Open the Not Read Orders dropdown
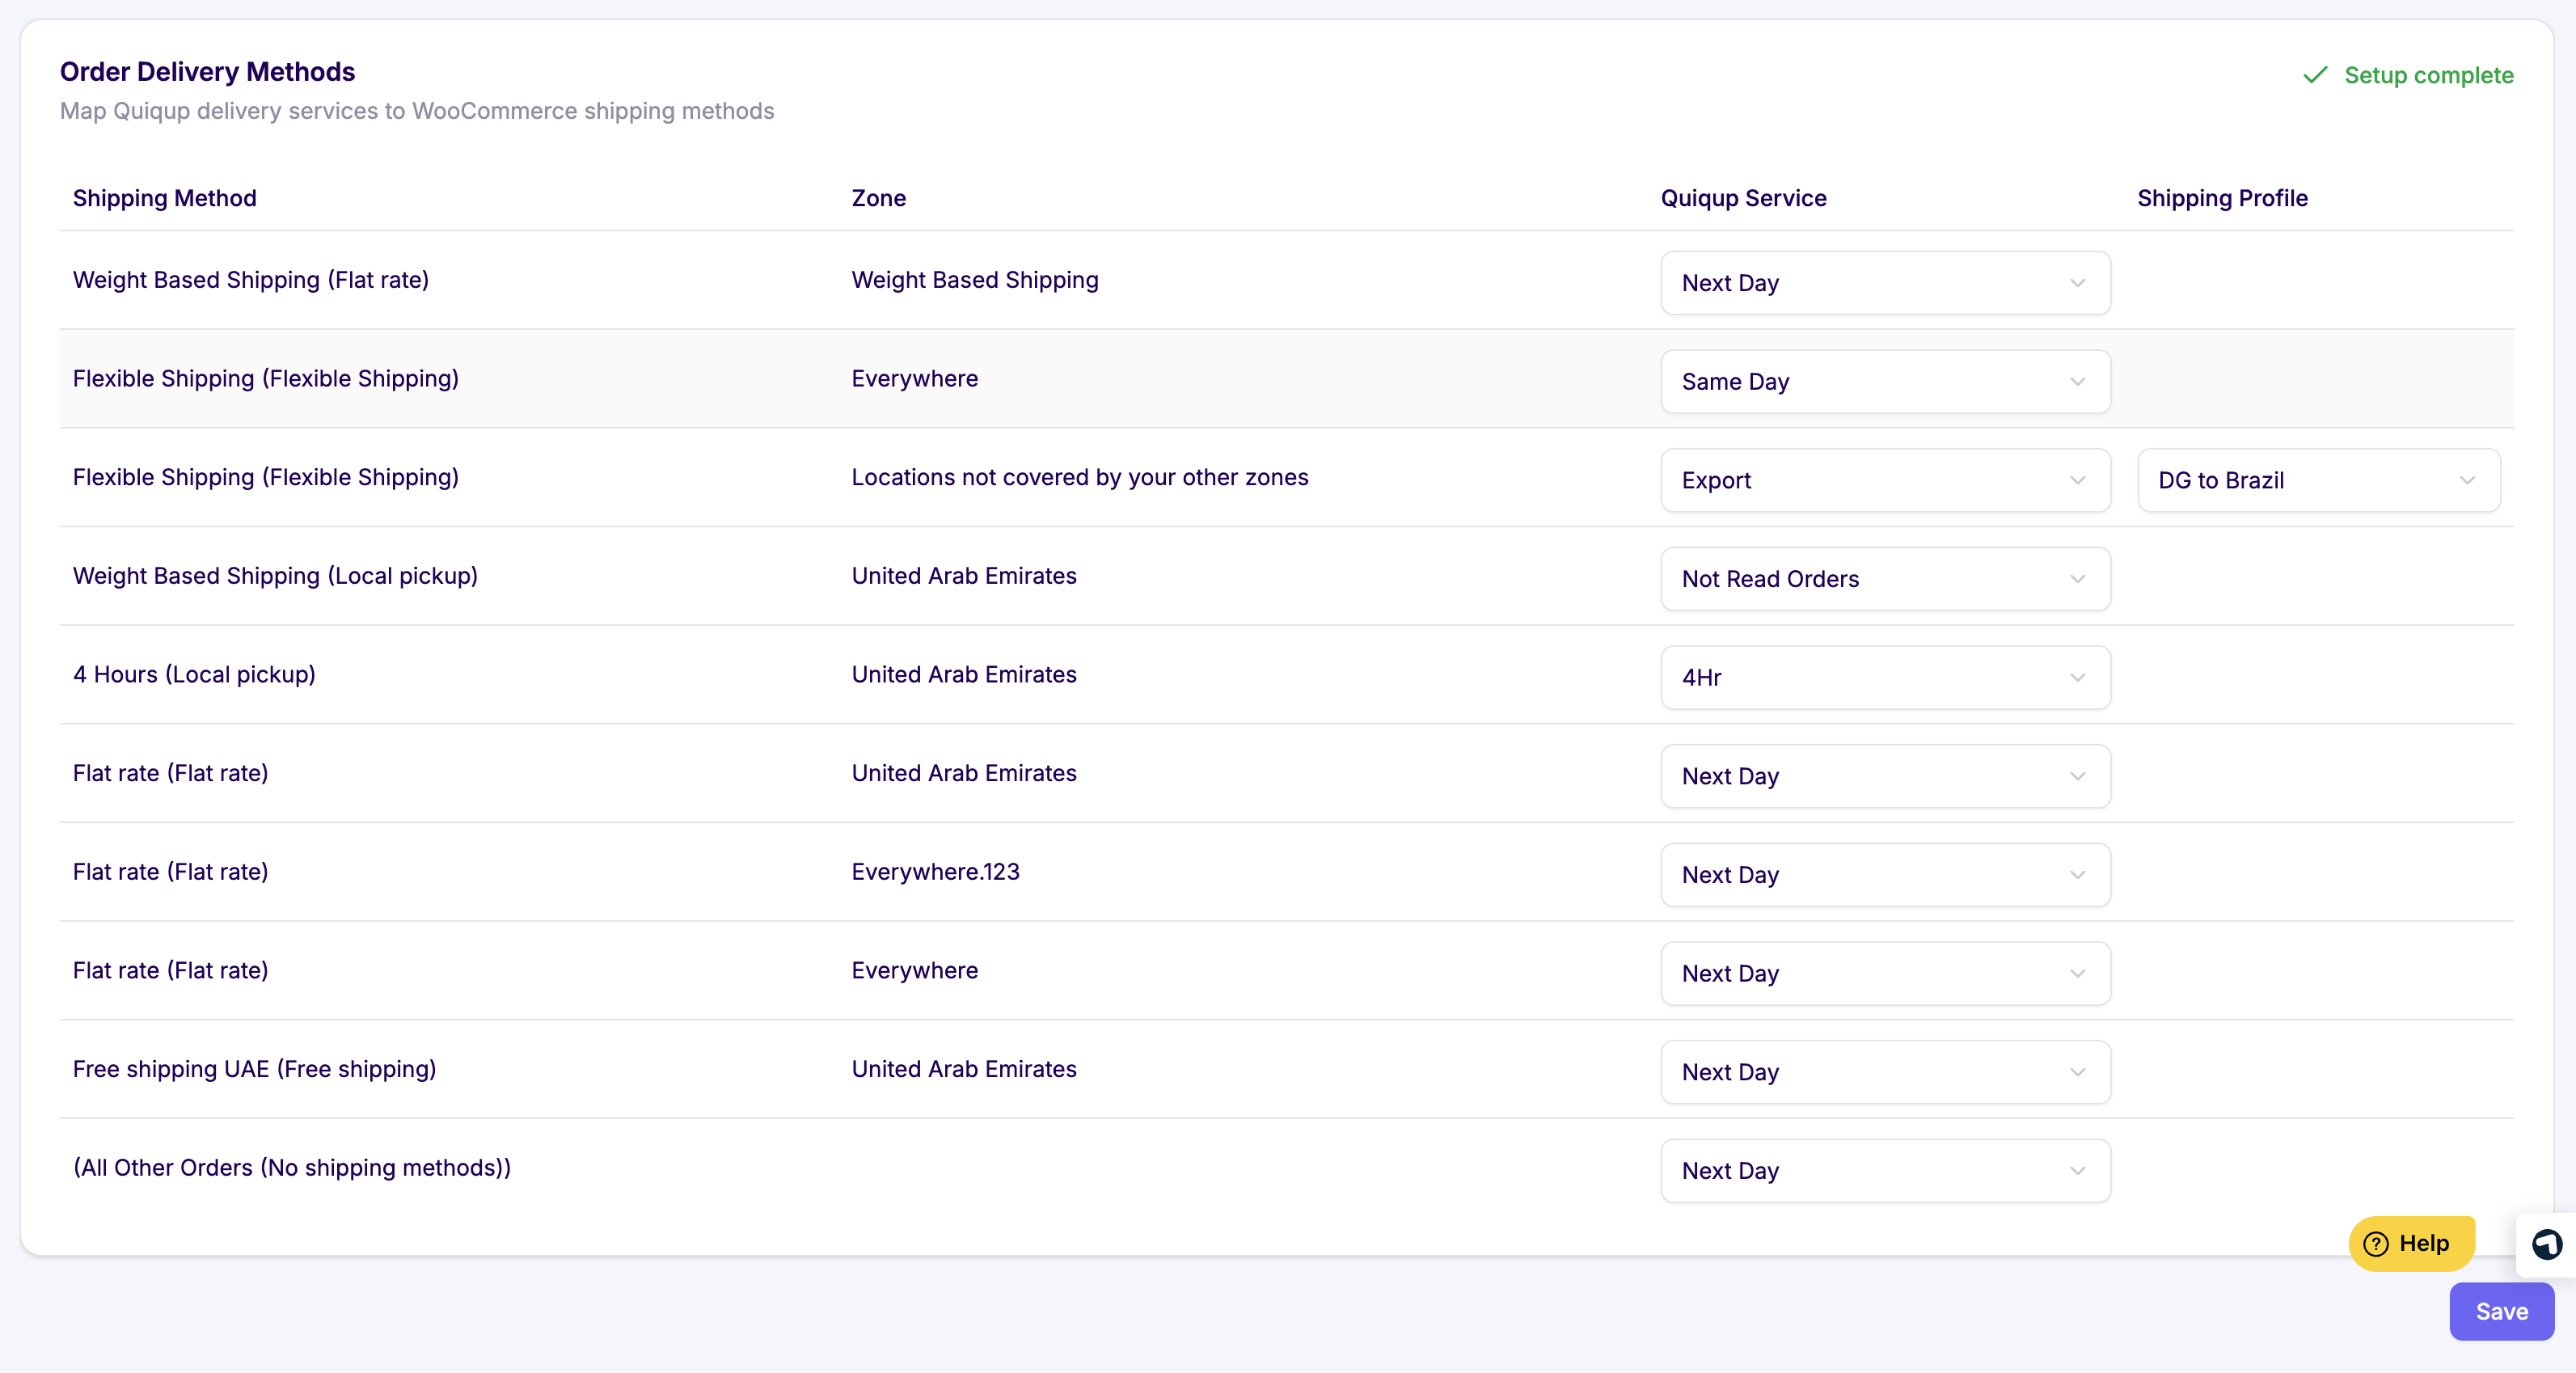2576x1373 pixels. (1884, 579)
